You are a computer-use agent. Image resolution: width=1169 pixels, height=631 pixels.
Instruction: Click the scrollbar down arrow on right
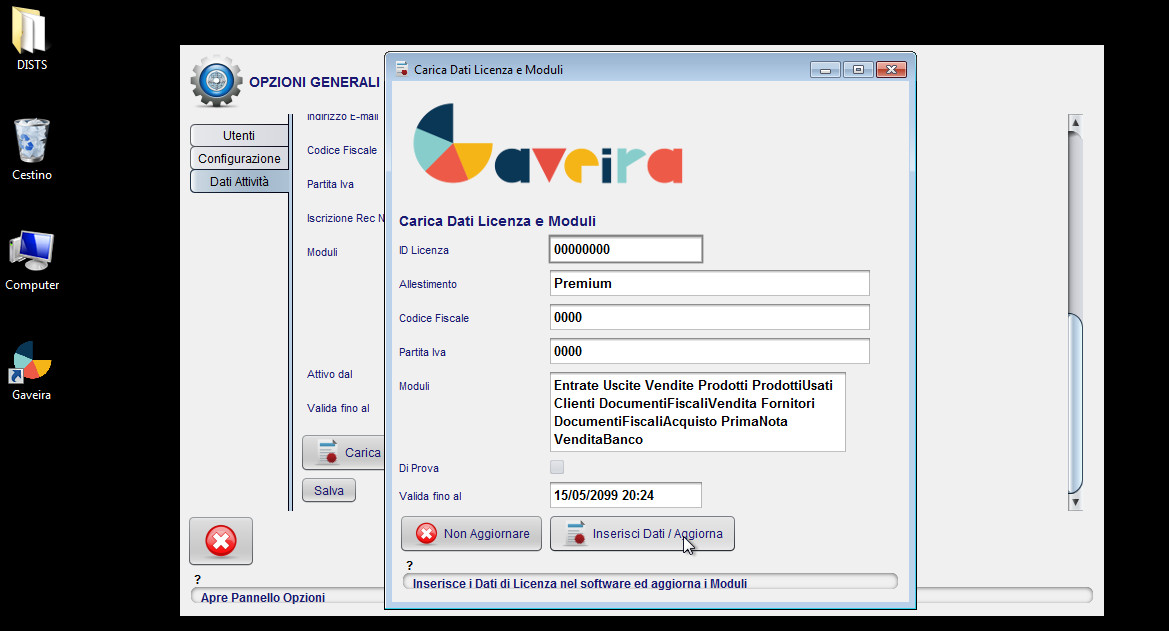tap(1075, 503)
